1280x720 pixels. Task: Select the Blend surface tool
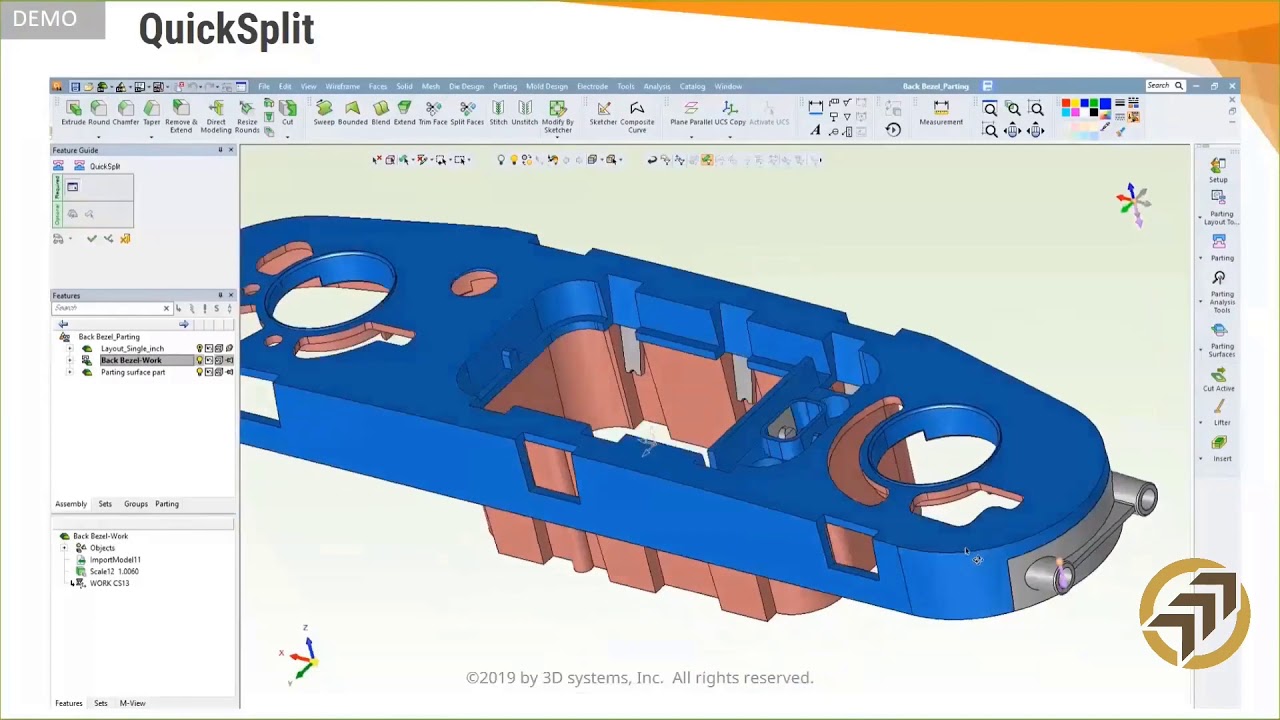click(381, 113)
